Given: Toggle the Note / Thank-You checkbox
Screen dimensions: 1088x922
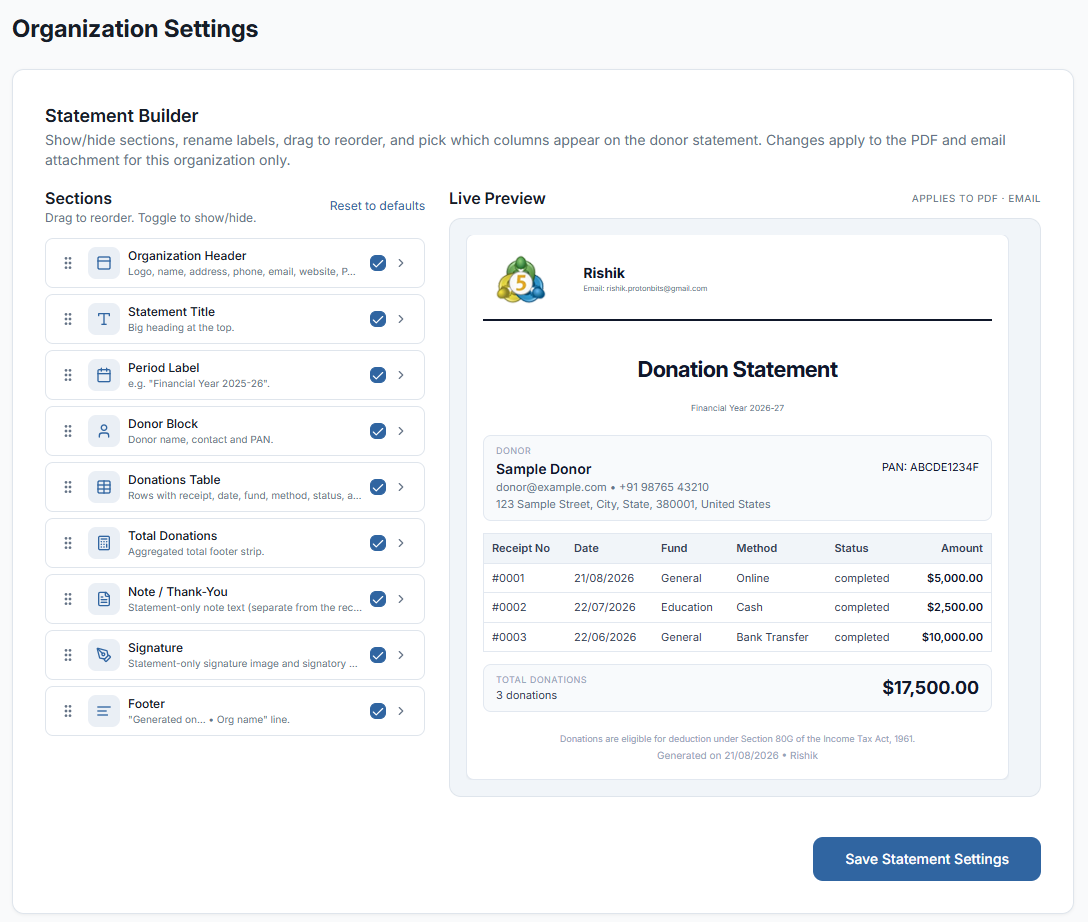Looking at the screenshot, I should click(377, 599).
